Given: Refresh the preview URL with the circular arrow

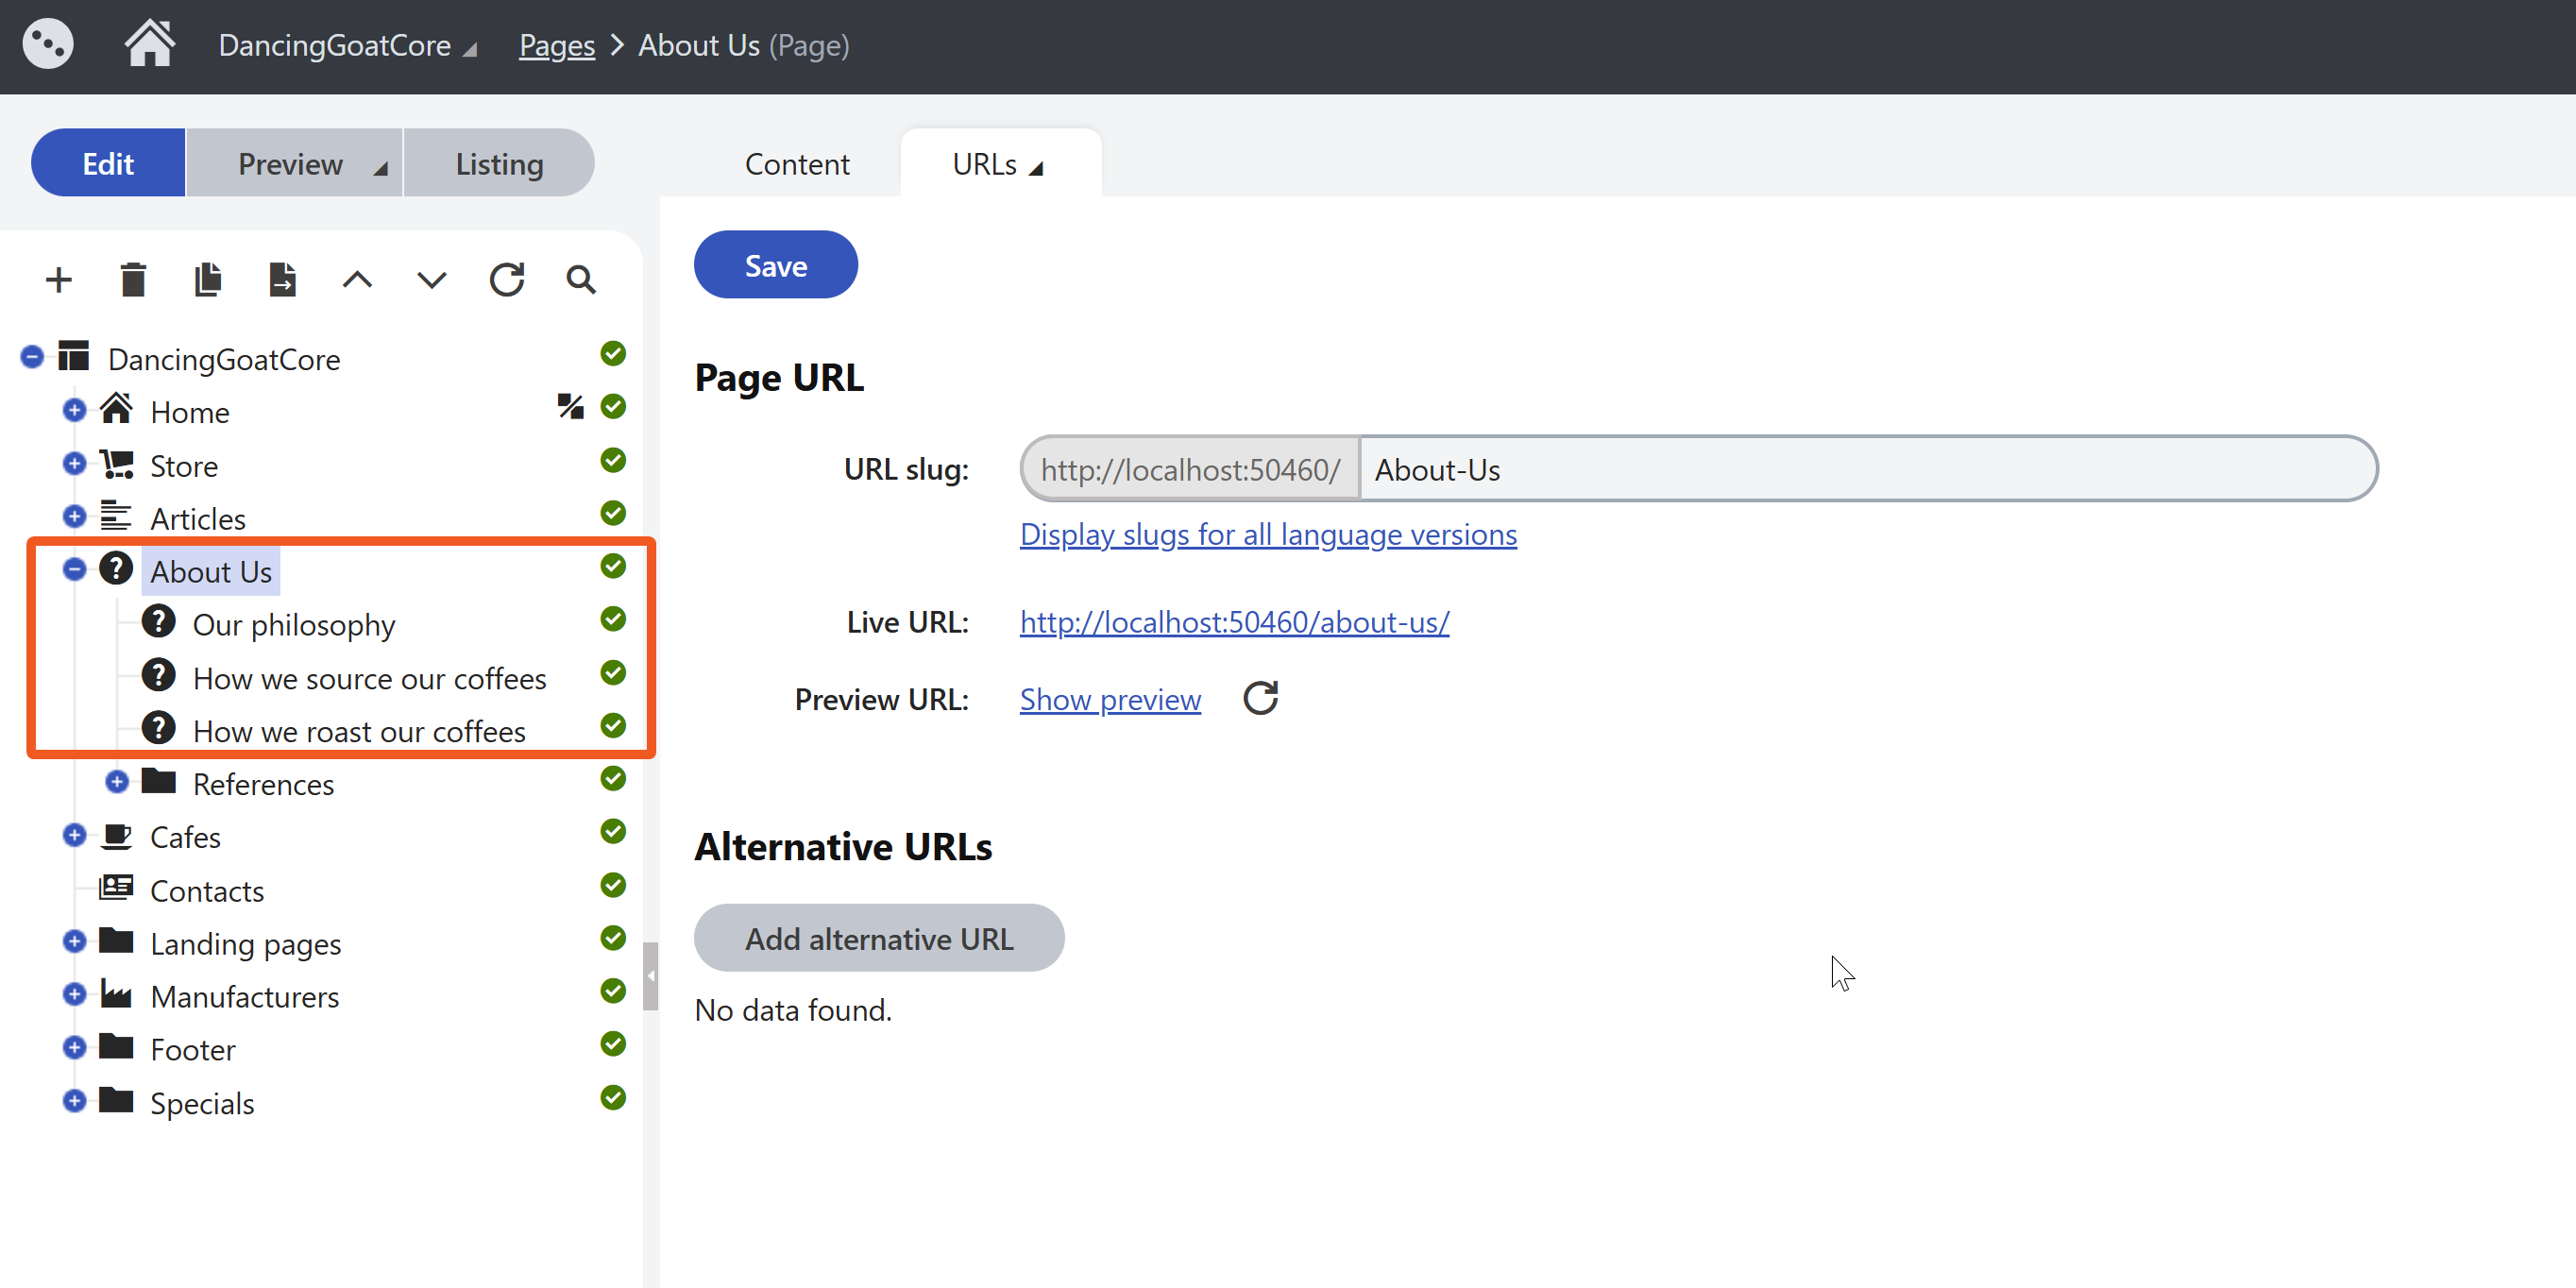Looking at the screenshot, I should [x=1260, y=698].
